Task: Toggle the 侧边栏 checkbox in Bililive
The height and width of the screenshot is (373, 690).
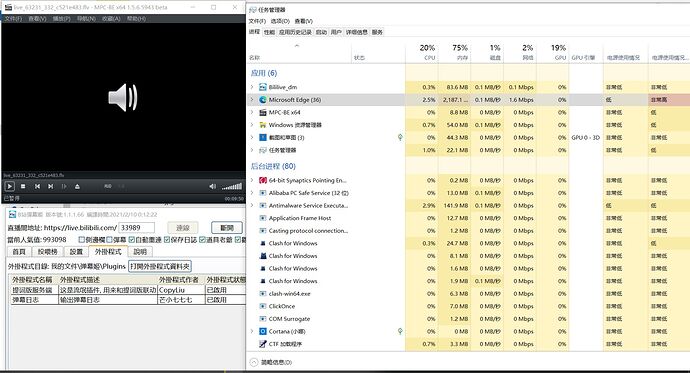Action: click(x=81, y=240)
